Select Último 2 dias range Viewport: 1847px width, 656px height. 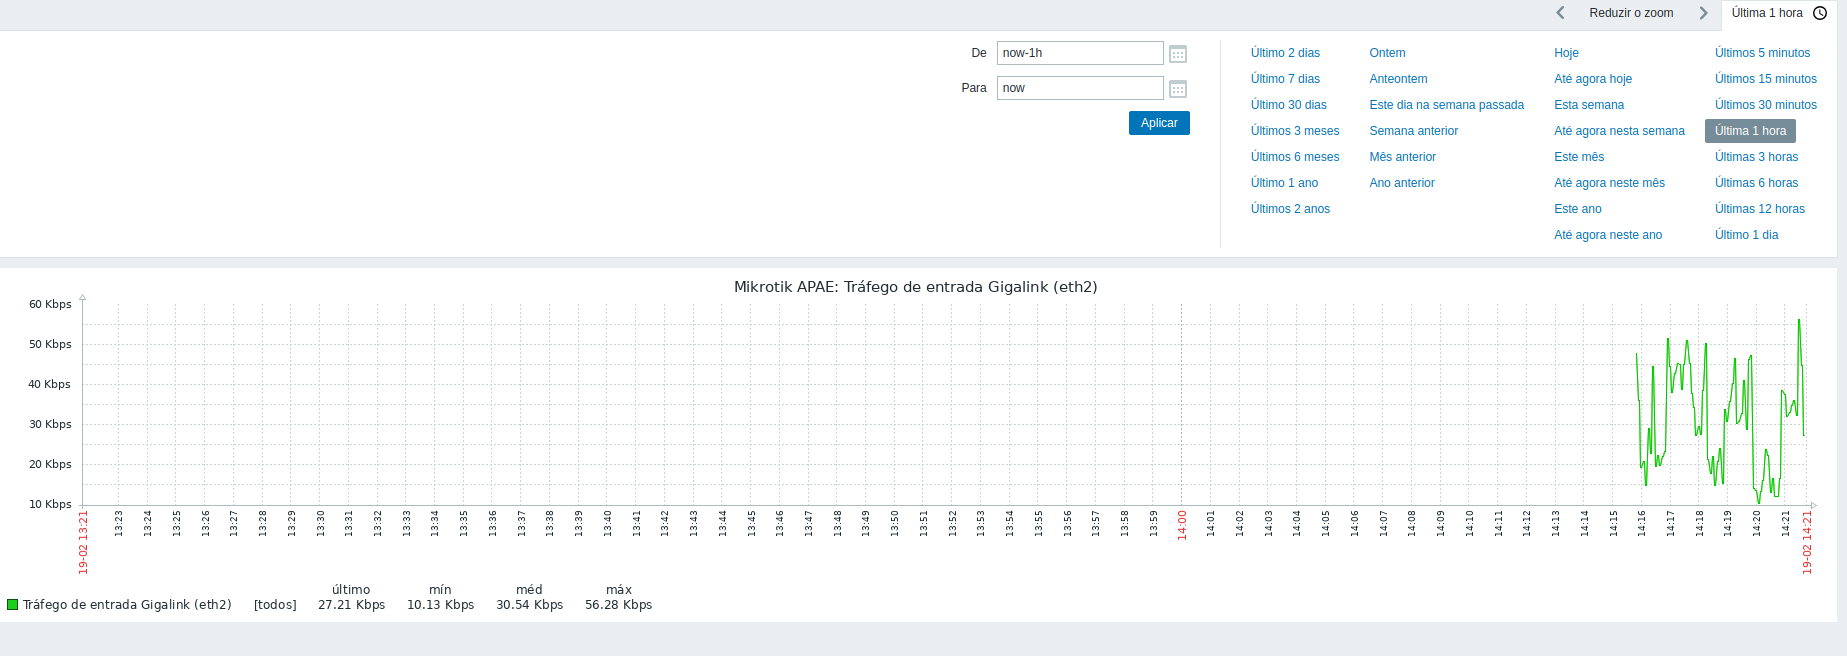1285,53
